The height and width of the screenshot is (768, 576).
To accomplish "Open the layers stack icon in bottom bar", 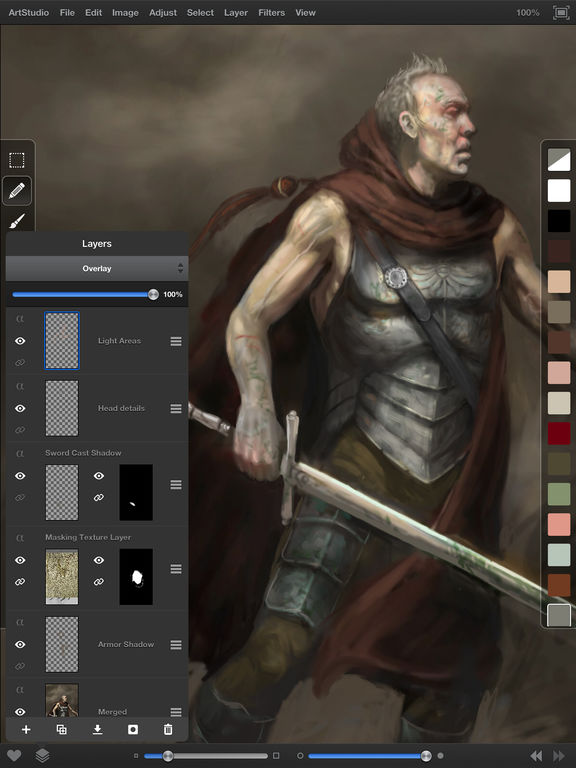I will [x=43, y=755].
